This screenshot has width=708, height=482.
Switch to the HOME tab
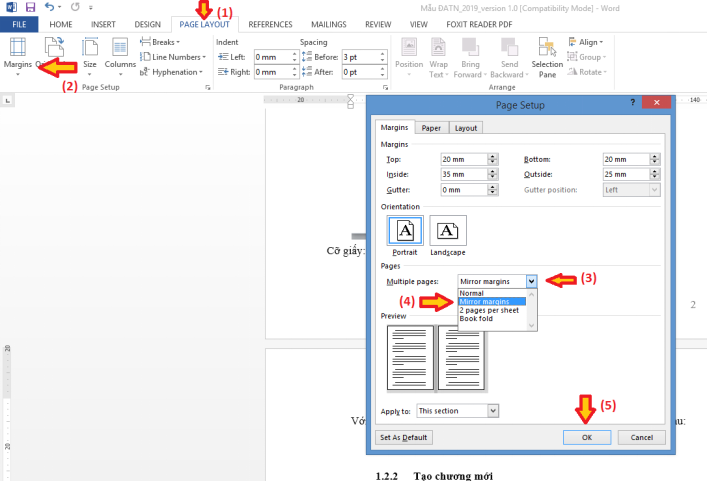(61, 24)
